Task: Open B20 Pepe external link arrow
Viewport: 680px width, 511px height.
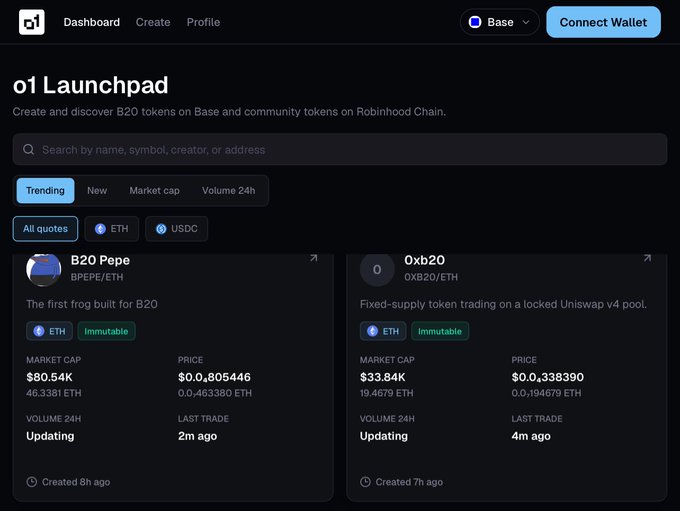Action: coord(314,258)
